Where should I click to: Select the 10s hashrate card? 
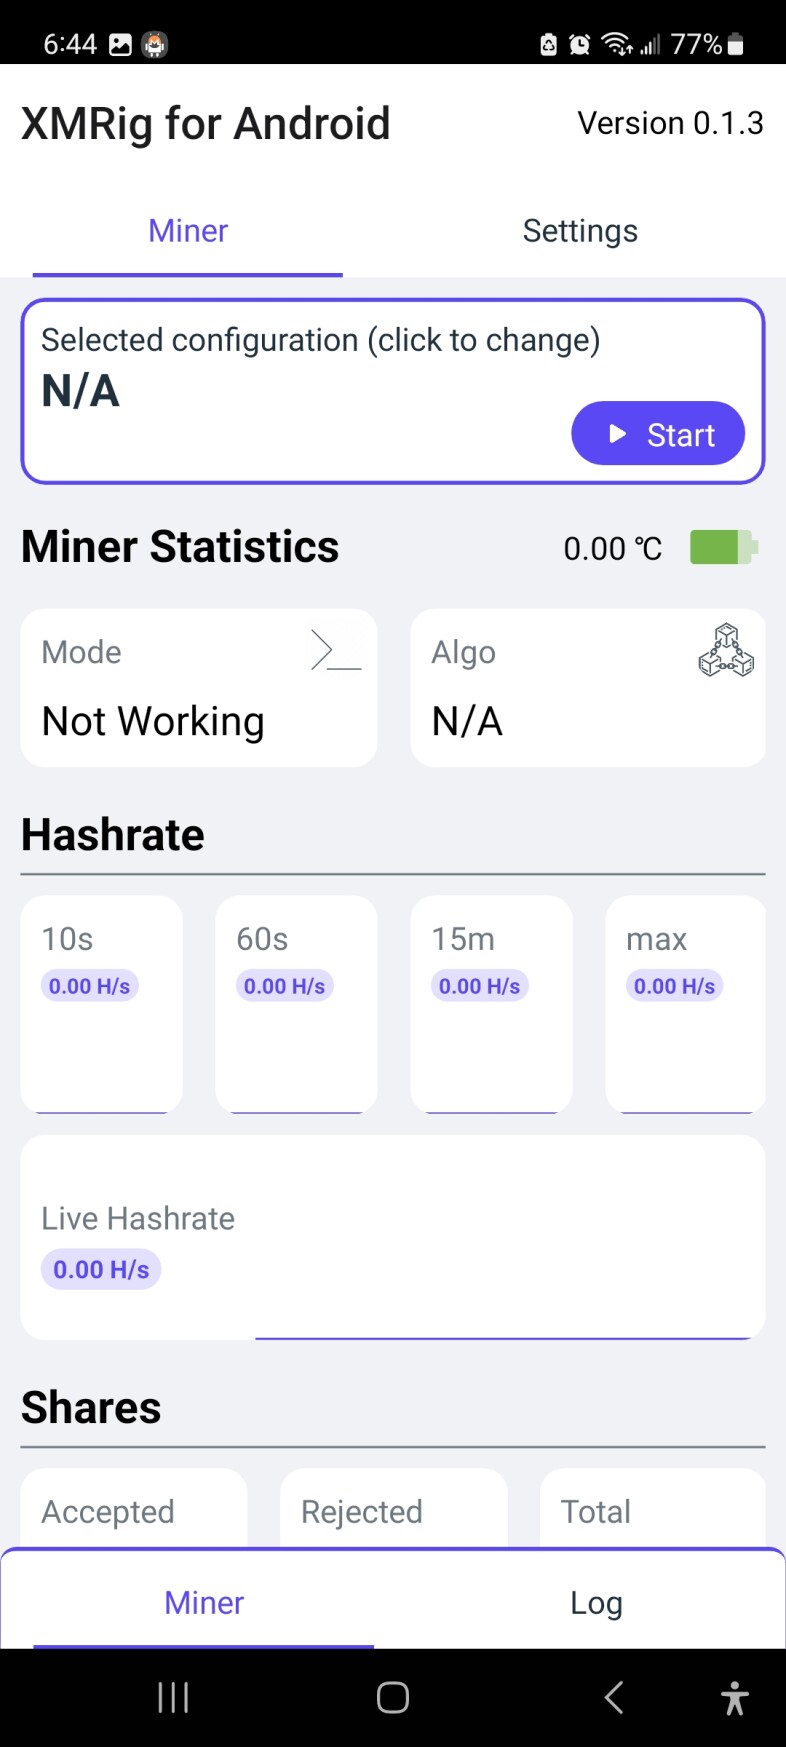pos(100,1004)
